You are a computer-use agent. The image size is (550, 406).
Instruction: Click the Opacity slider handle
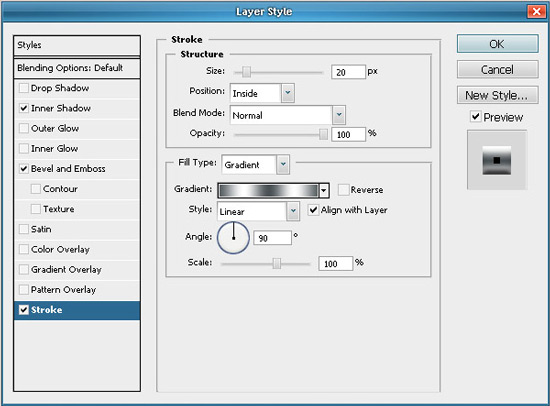[323, 134]
